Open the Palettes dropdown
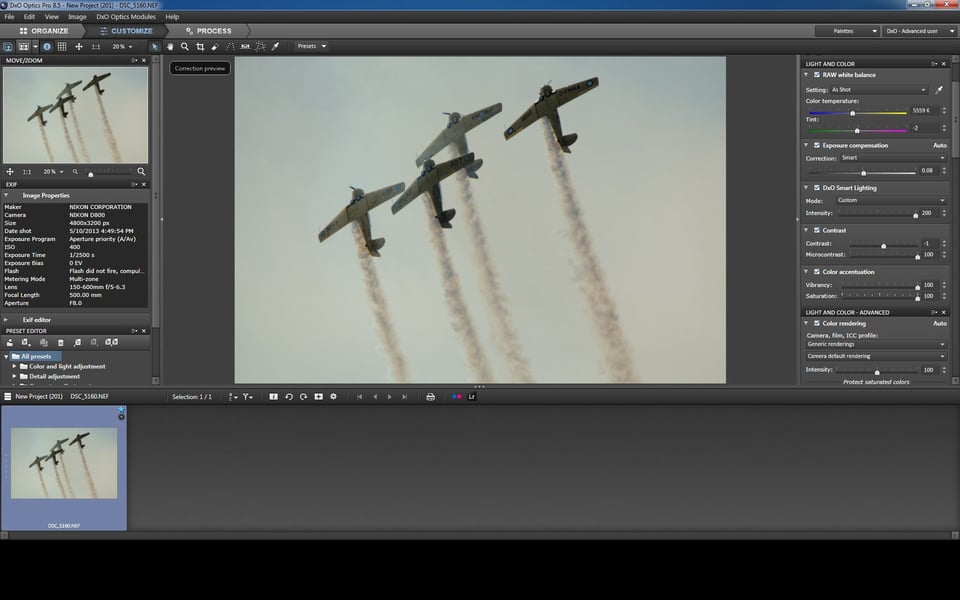Viewport: 960px width, 600px height. (x=847, y=31)
